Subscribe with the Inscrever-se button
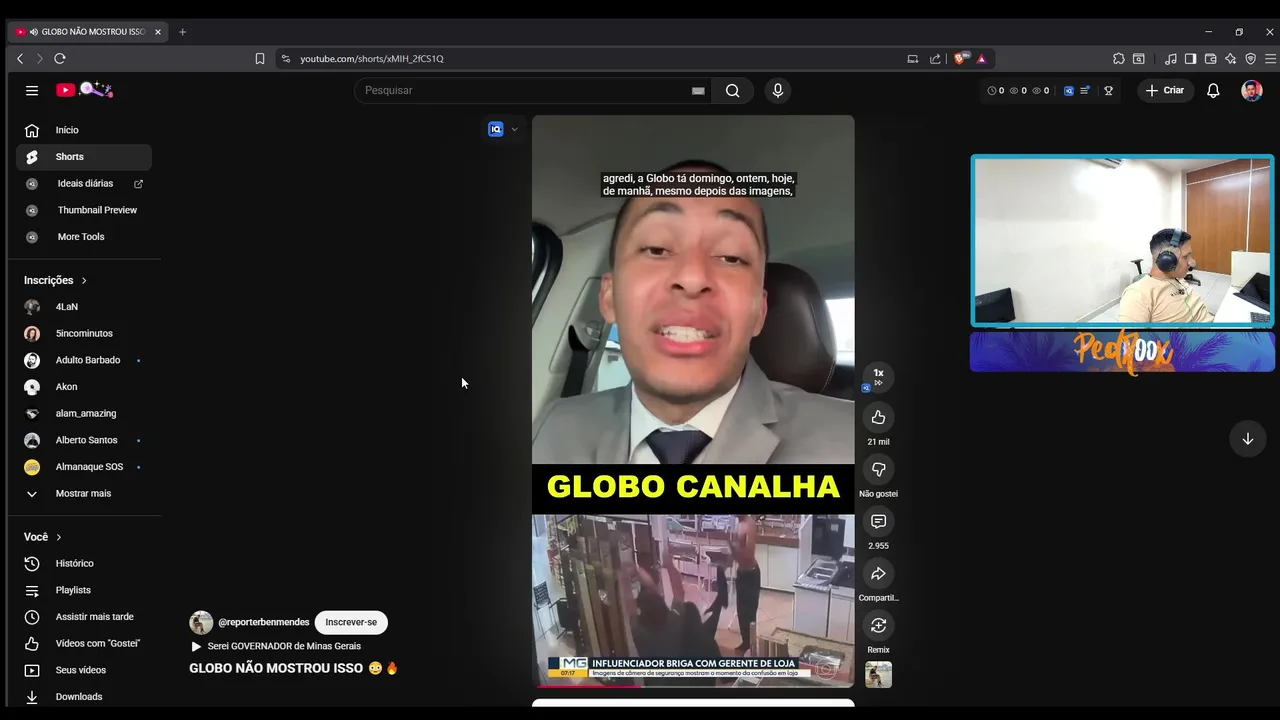This screenshot has width=1280, height=720. coord(351,622)
